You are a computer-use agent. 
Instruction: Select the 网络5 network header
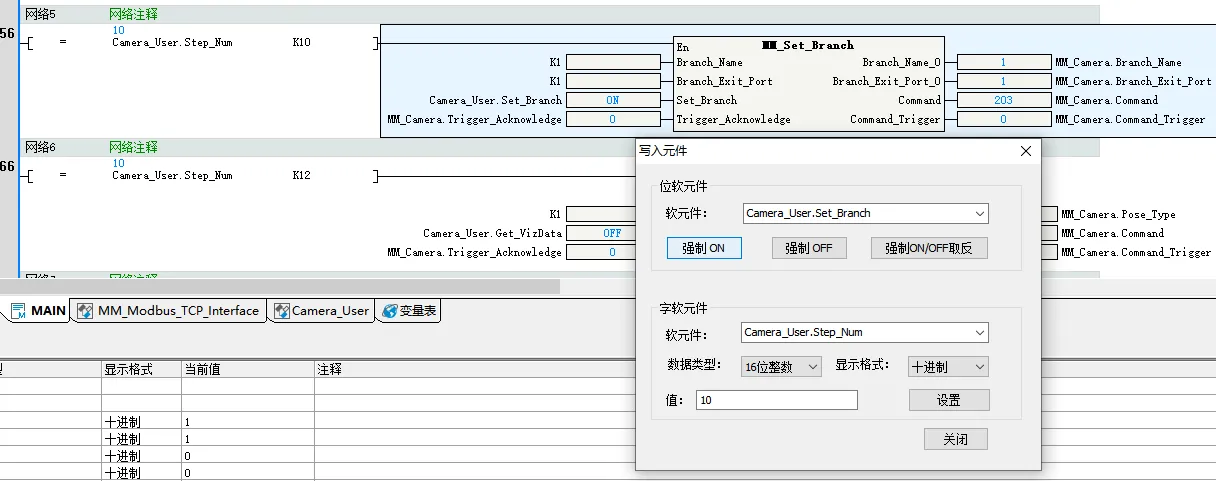tap(41, 15)
